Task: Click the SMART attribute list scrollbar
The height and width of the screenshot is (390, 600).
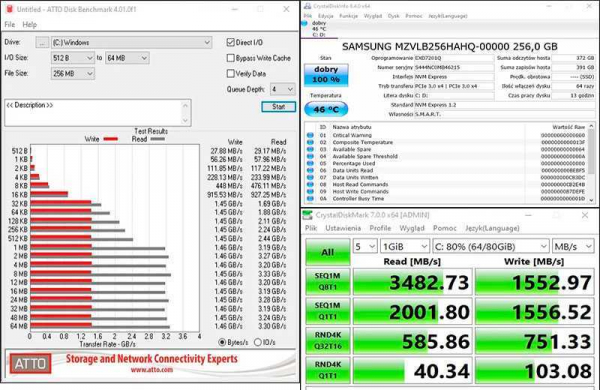Action: coord(591,163)
